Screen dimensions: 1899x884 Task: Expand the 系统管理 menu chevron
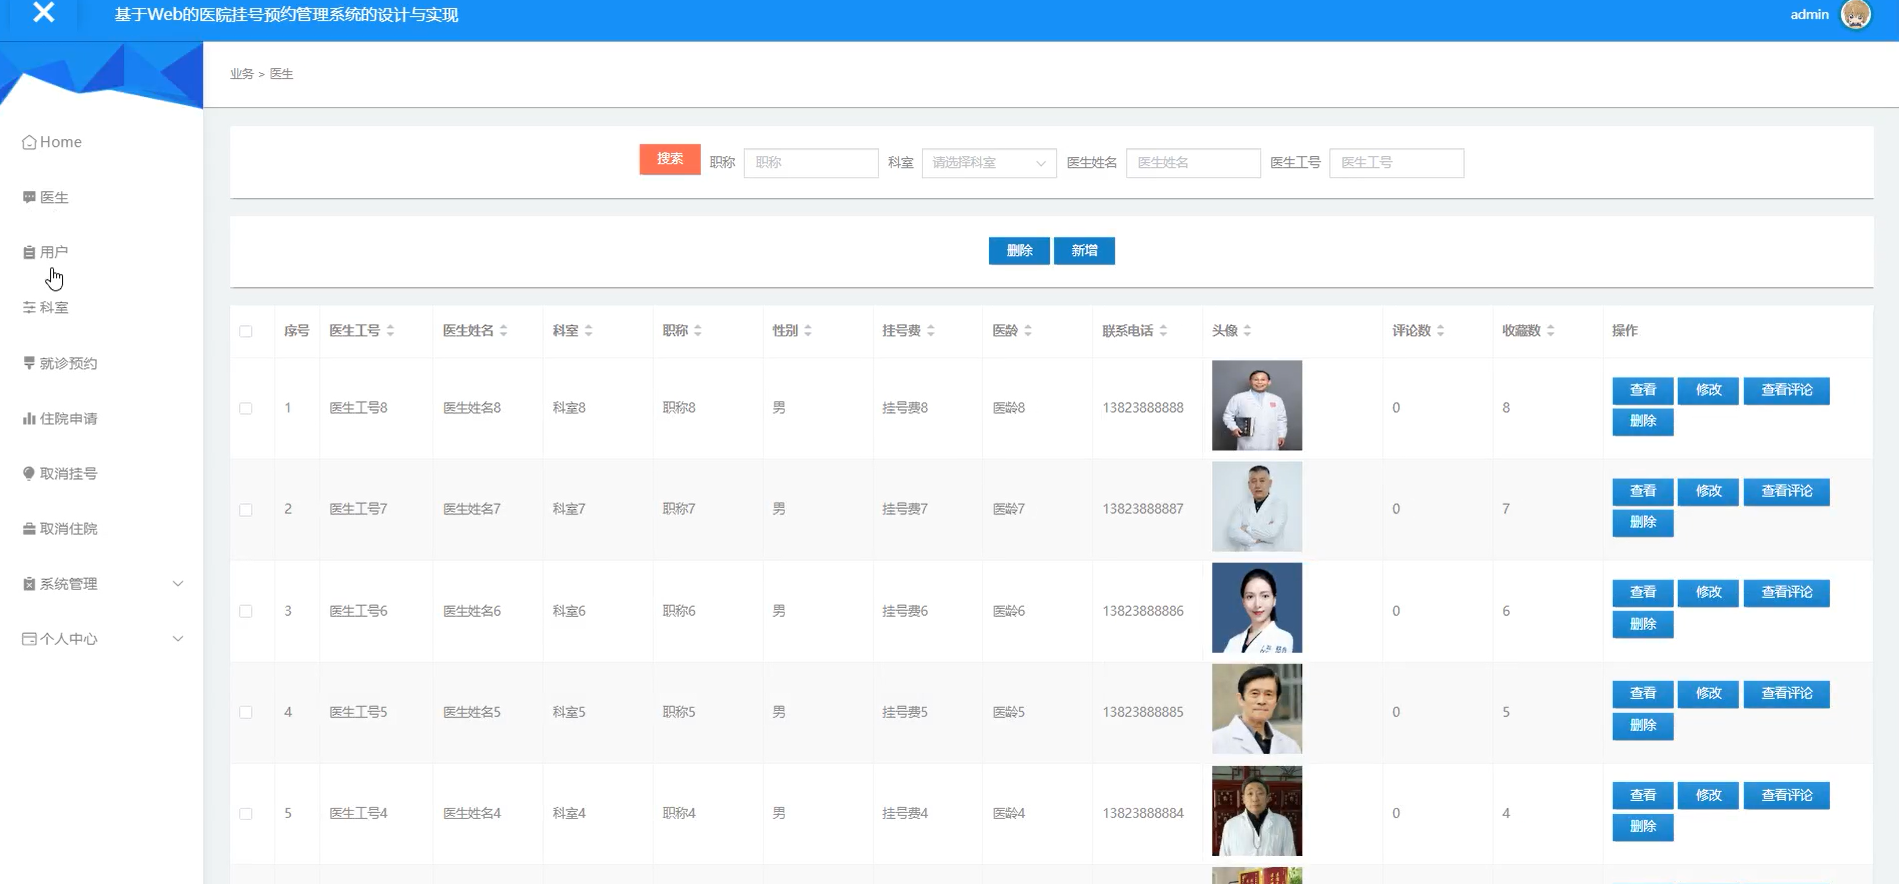pyautogui.click(x=178, y=584)
